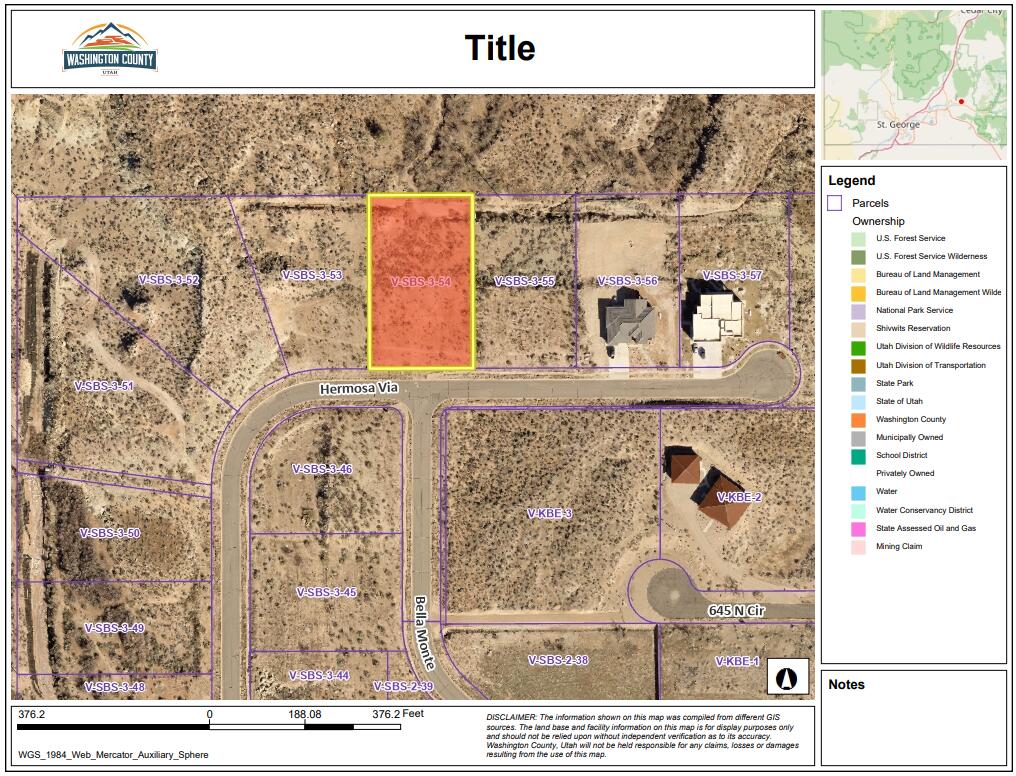Click the St. George overview map thumbnail
1016x776 pixels.
point(914,84)
